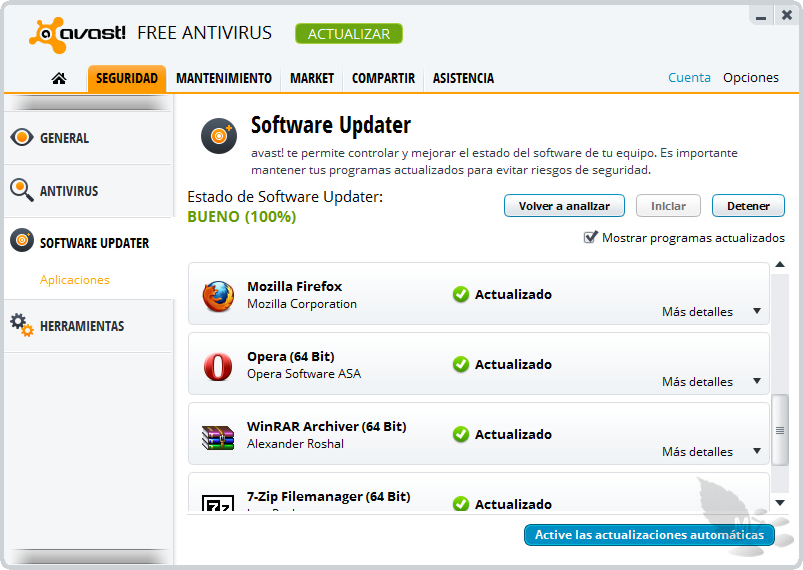This screenshot has height=570, width=803.
Task: Click the 7-Zip Filemanager icon
Action: click(218, 503)
